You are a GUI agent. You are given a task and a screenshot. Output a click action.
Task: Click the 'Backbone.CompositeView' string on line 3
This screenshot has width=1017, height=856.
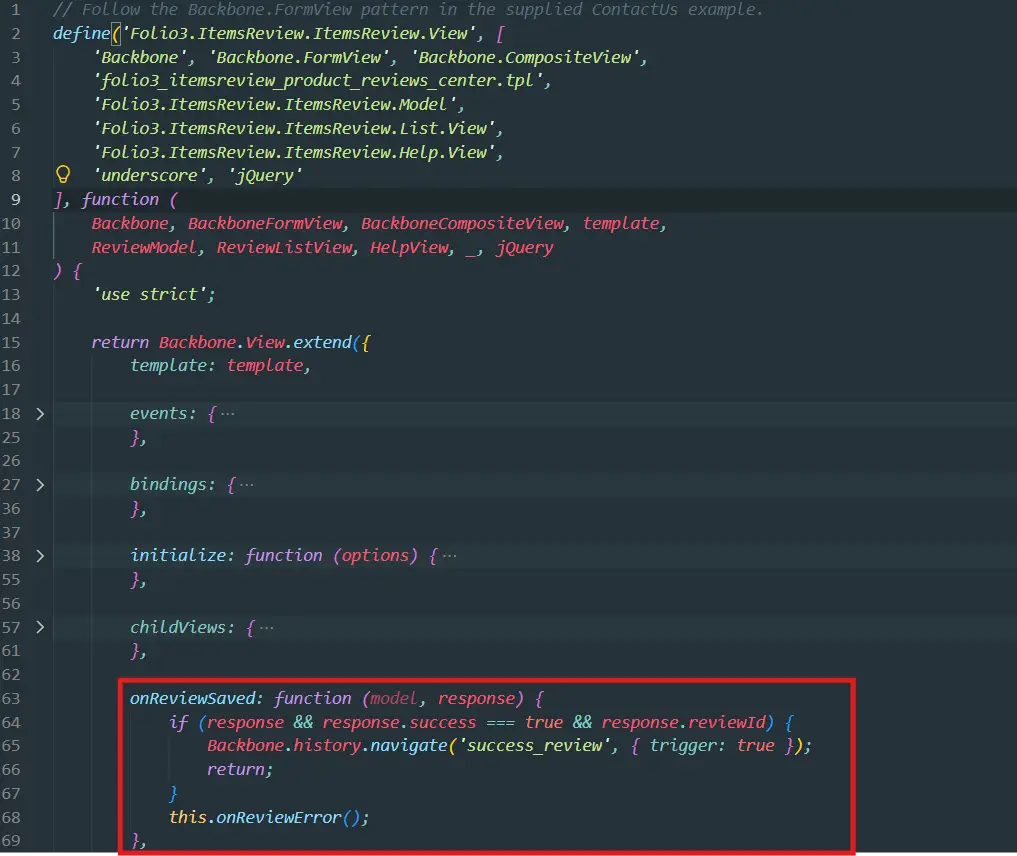(x=528, y=58)
